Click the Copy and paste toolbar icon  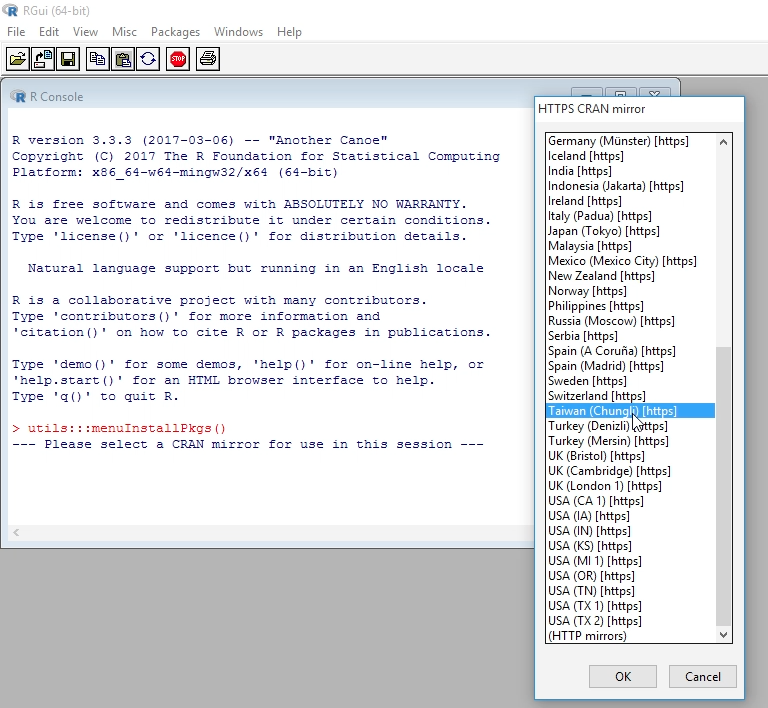click(148, 59)
